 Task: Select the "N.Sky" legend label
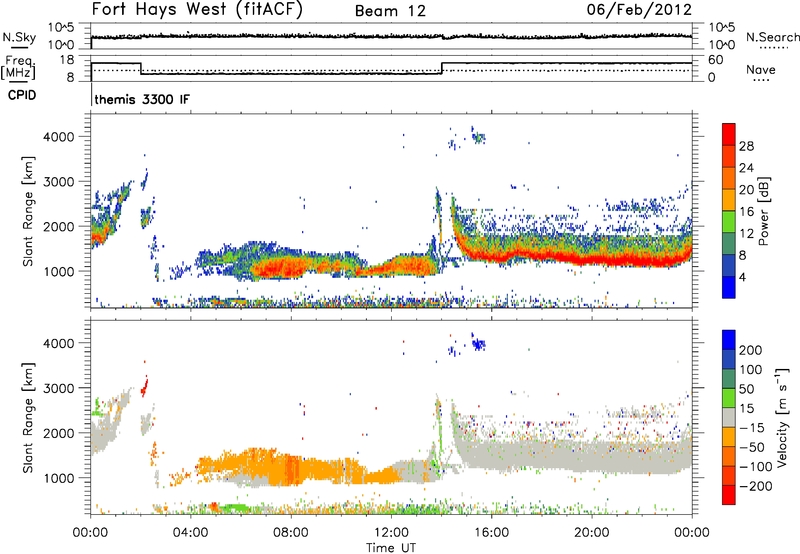click(x=19, y=37)
